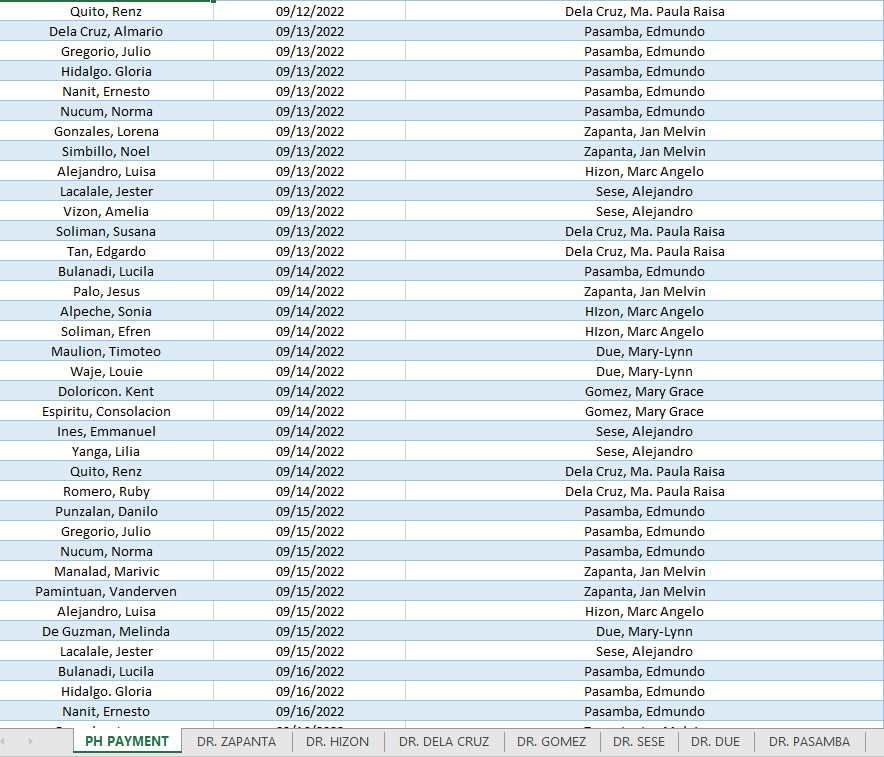Select the cell 'De Guzman, Melinda'
The width and height of the screenshot is (884, 757).
coord(106,632)
